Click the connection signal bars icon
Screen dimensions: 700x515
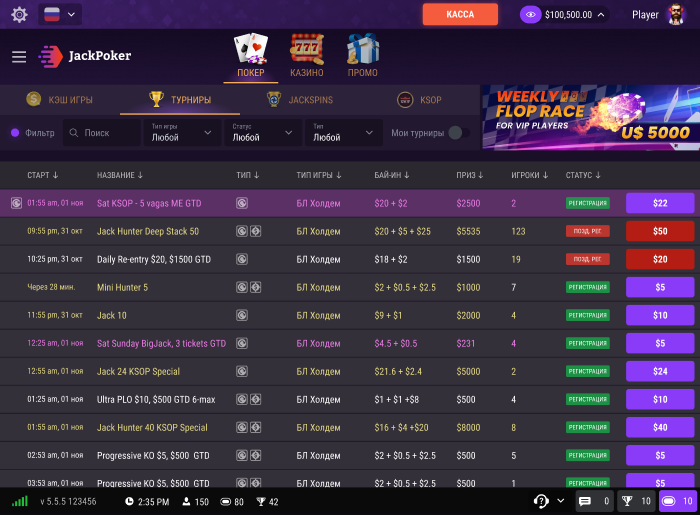point(20,502)
